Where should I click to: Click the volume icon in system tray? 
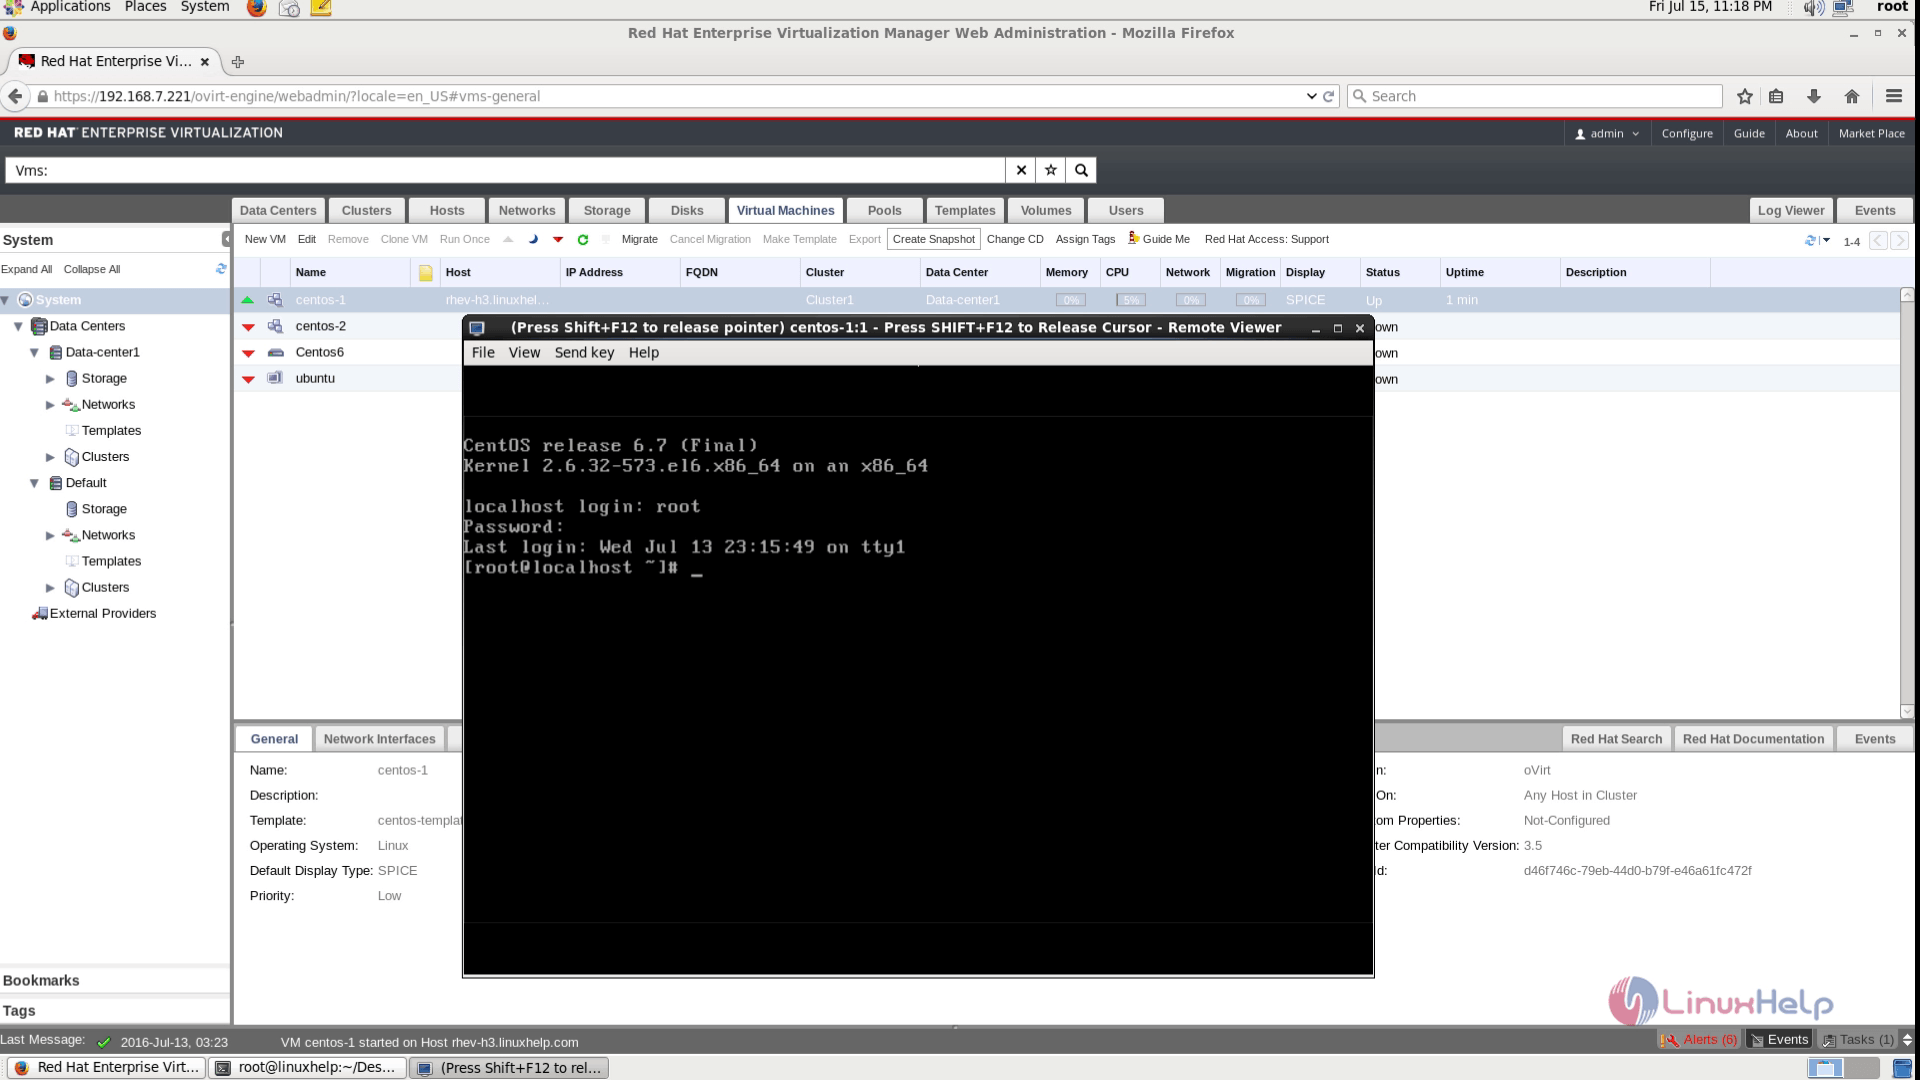(1813, 8)
